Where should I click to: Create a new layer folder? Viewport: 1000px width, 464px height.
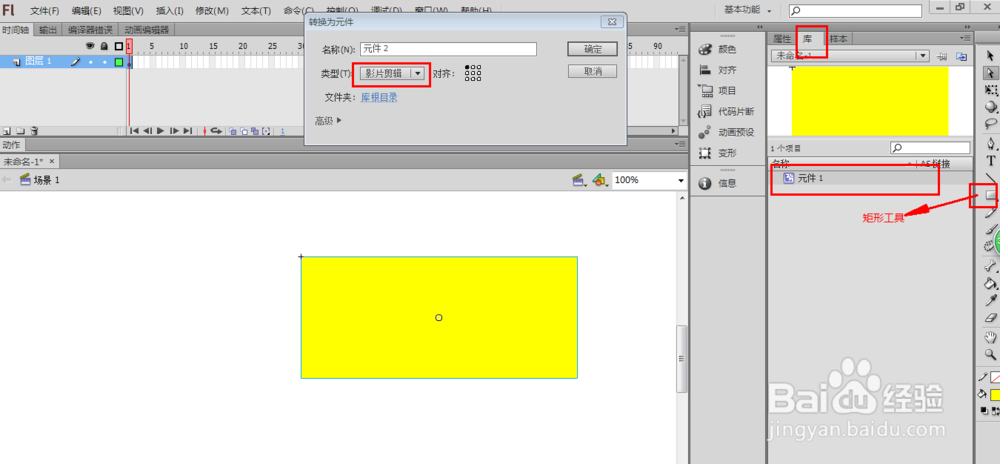point(20,131)
